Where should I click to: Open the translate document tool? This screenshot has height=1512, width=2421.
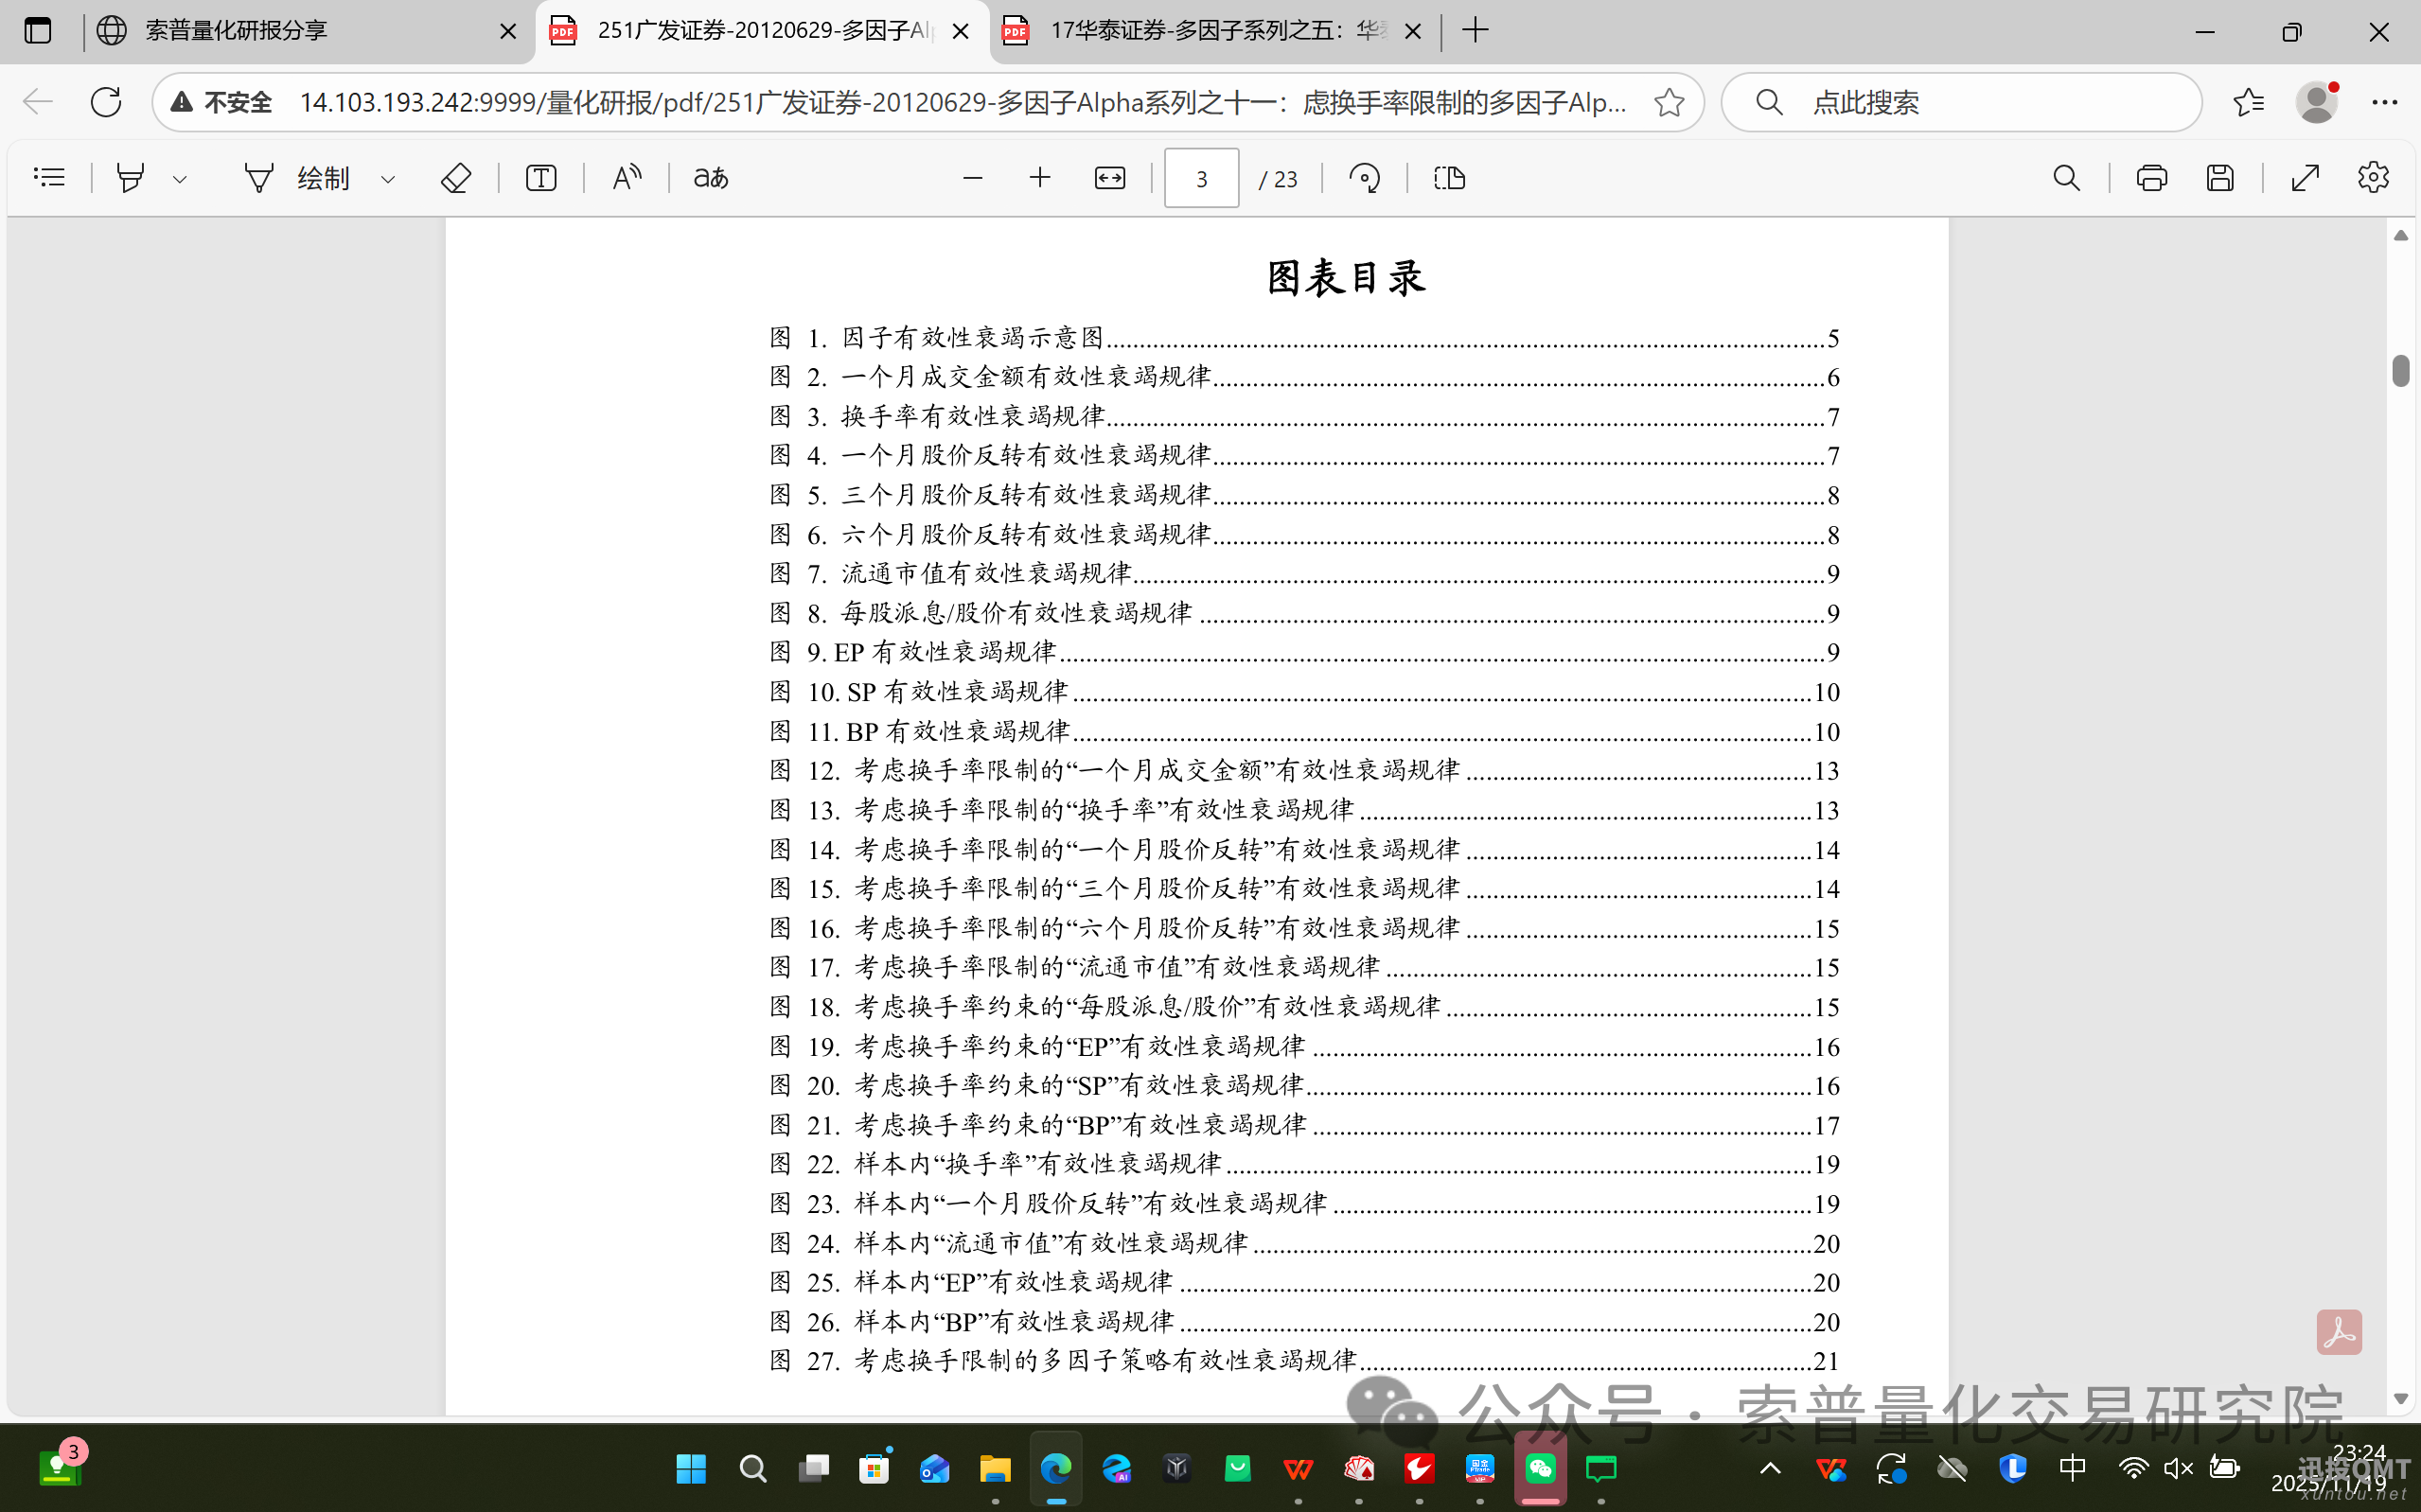click(710, 177)
